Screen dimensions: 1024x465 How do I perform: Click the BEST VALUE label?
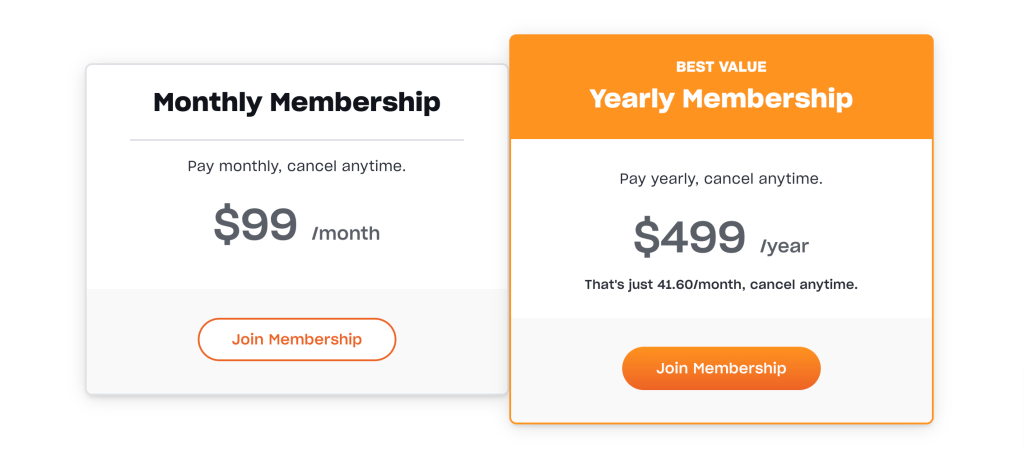pyautogui.click(x=721, y=67)
